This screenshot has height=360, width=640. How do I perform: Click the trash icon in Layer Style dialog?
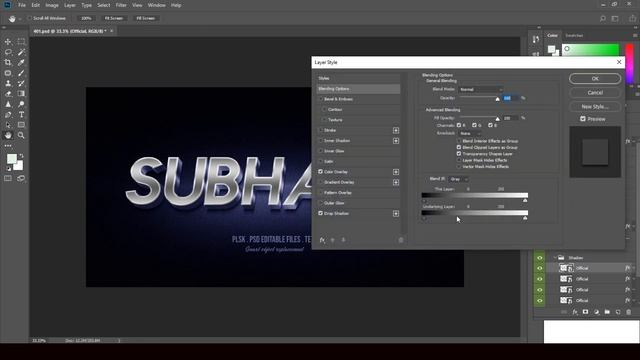coord(401,240)
